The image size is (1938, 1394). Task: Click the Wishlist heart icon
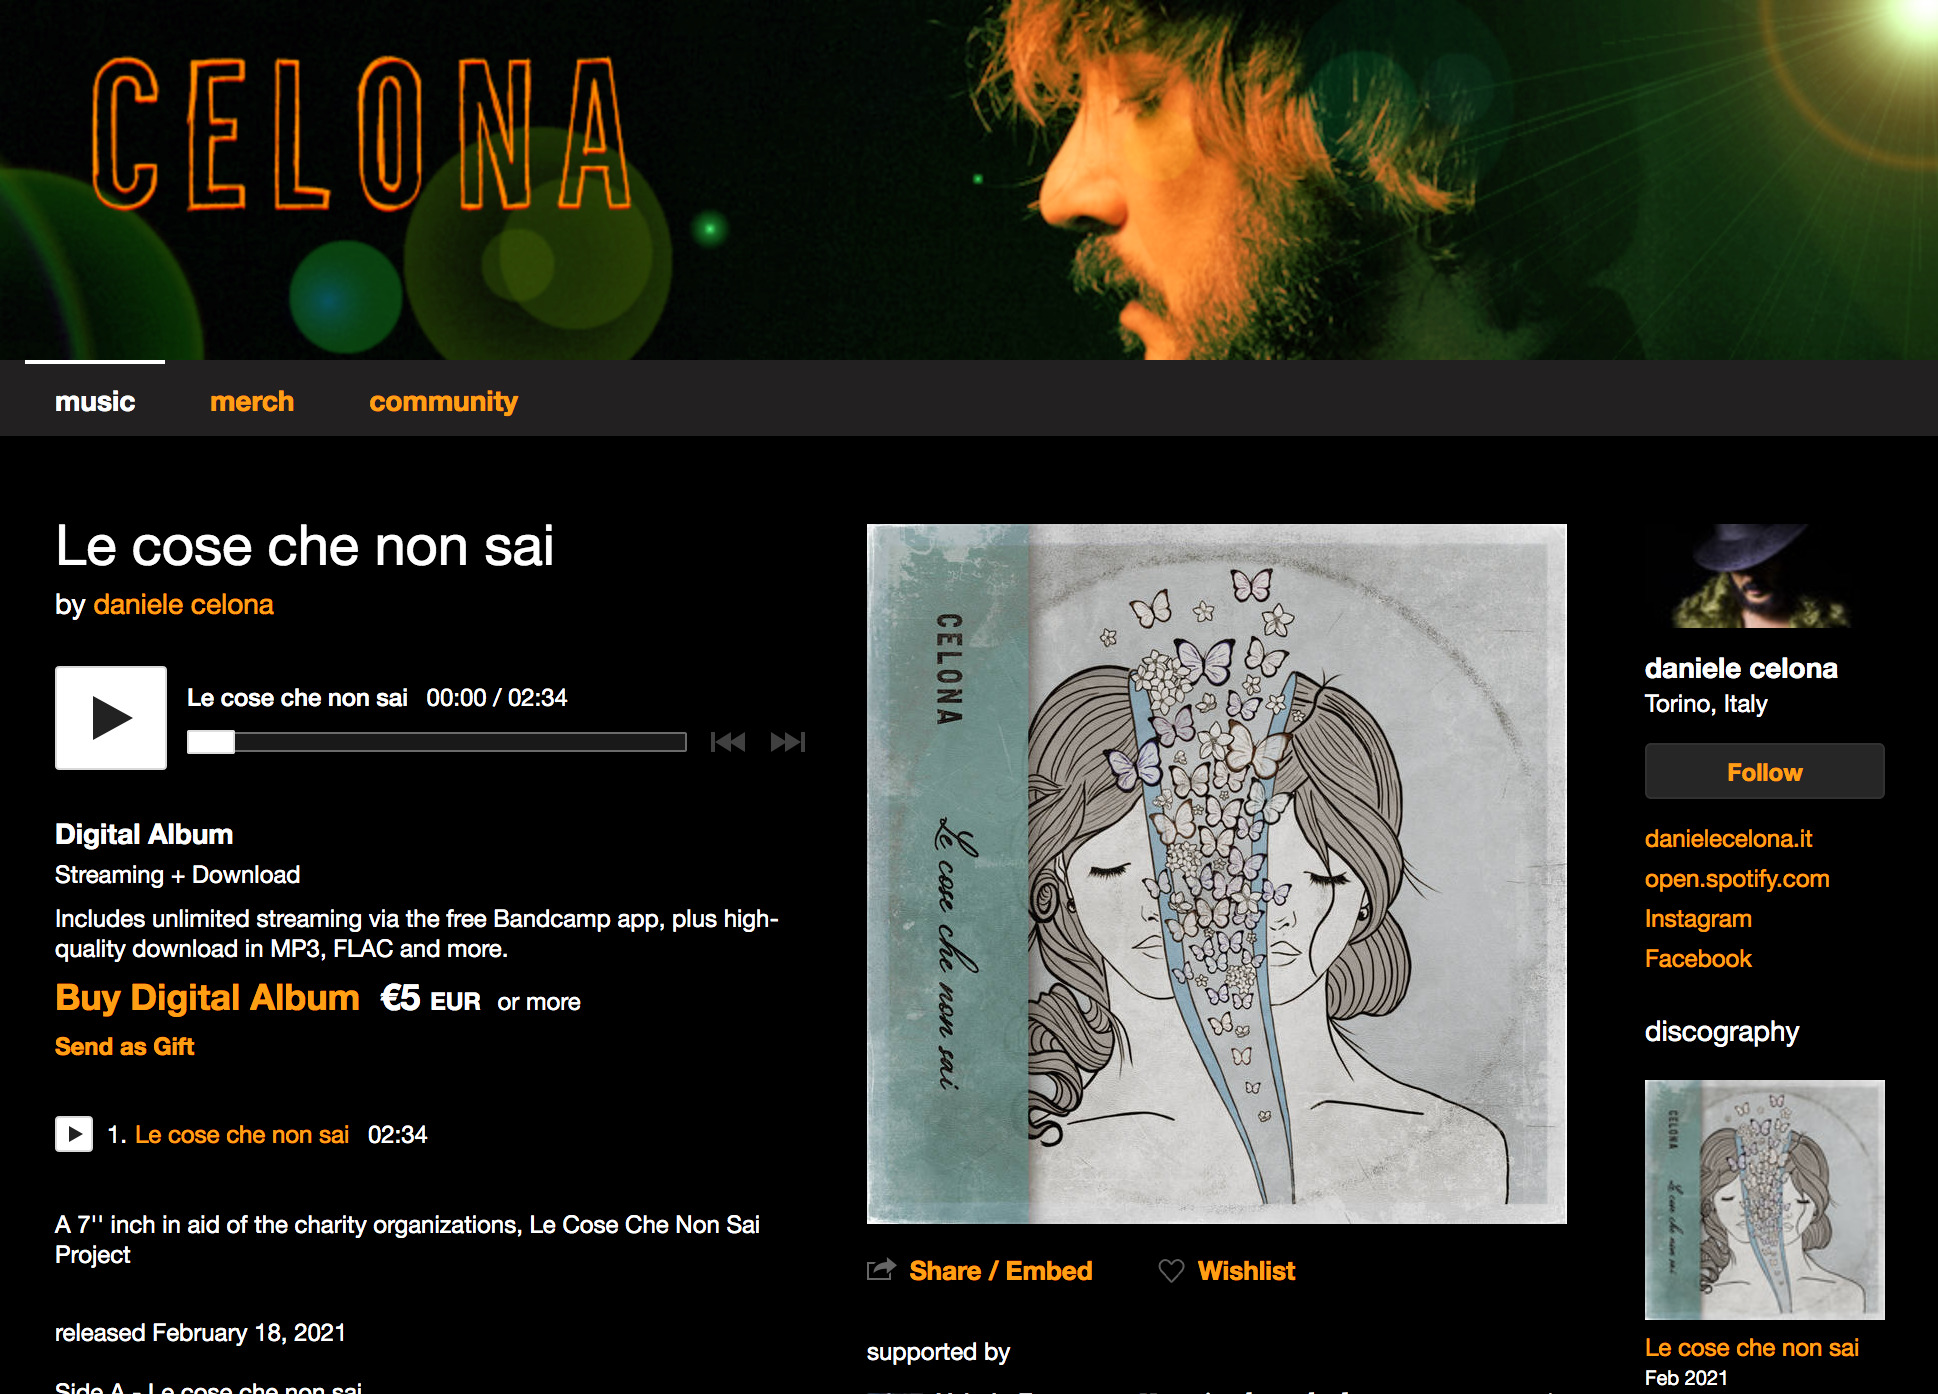click(1171, 1271)
